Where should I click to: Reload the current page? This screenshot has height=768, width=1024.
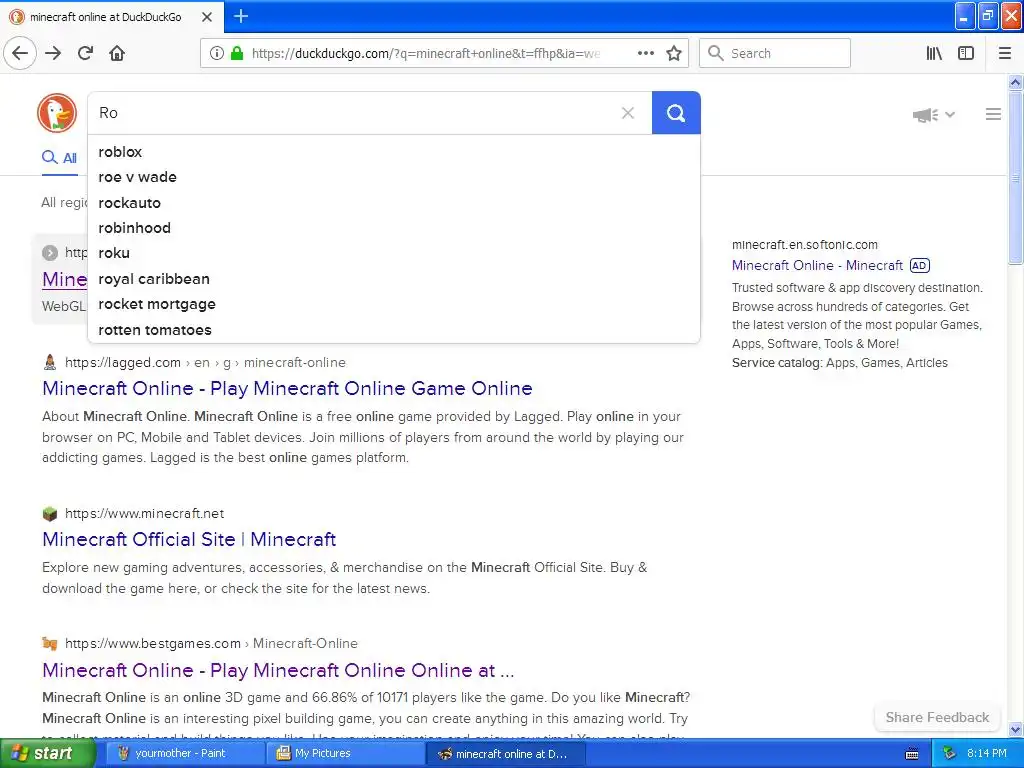coord(85,53)
